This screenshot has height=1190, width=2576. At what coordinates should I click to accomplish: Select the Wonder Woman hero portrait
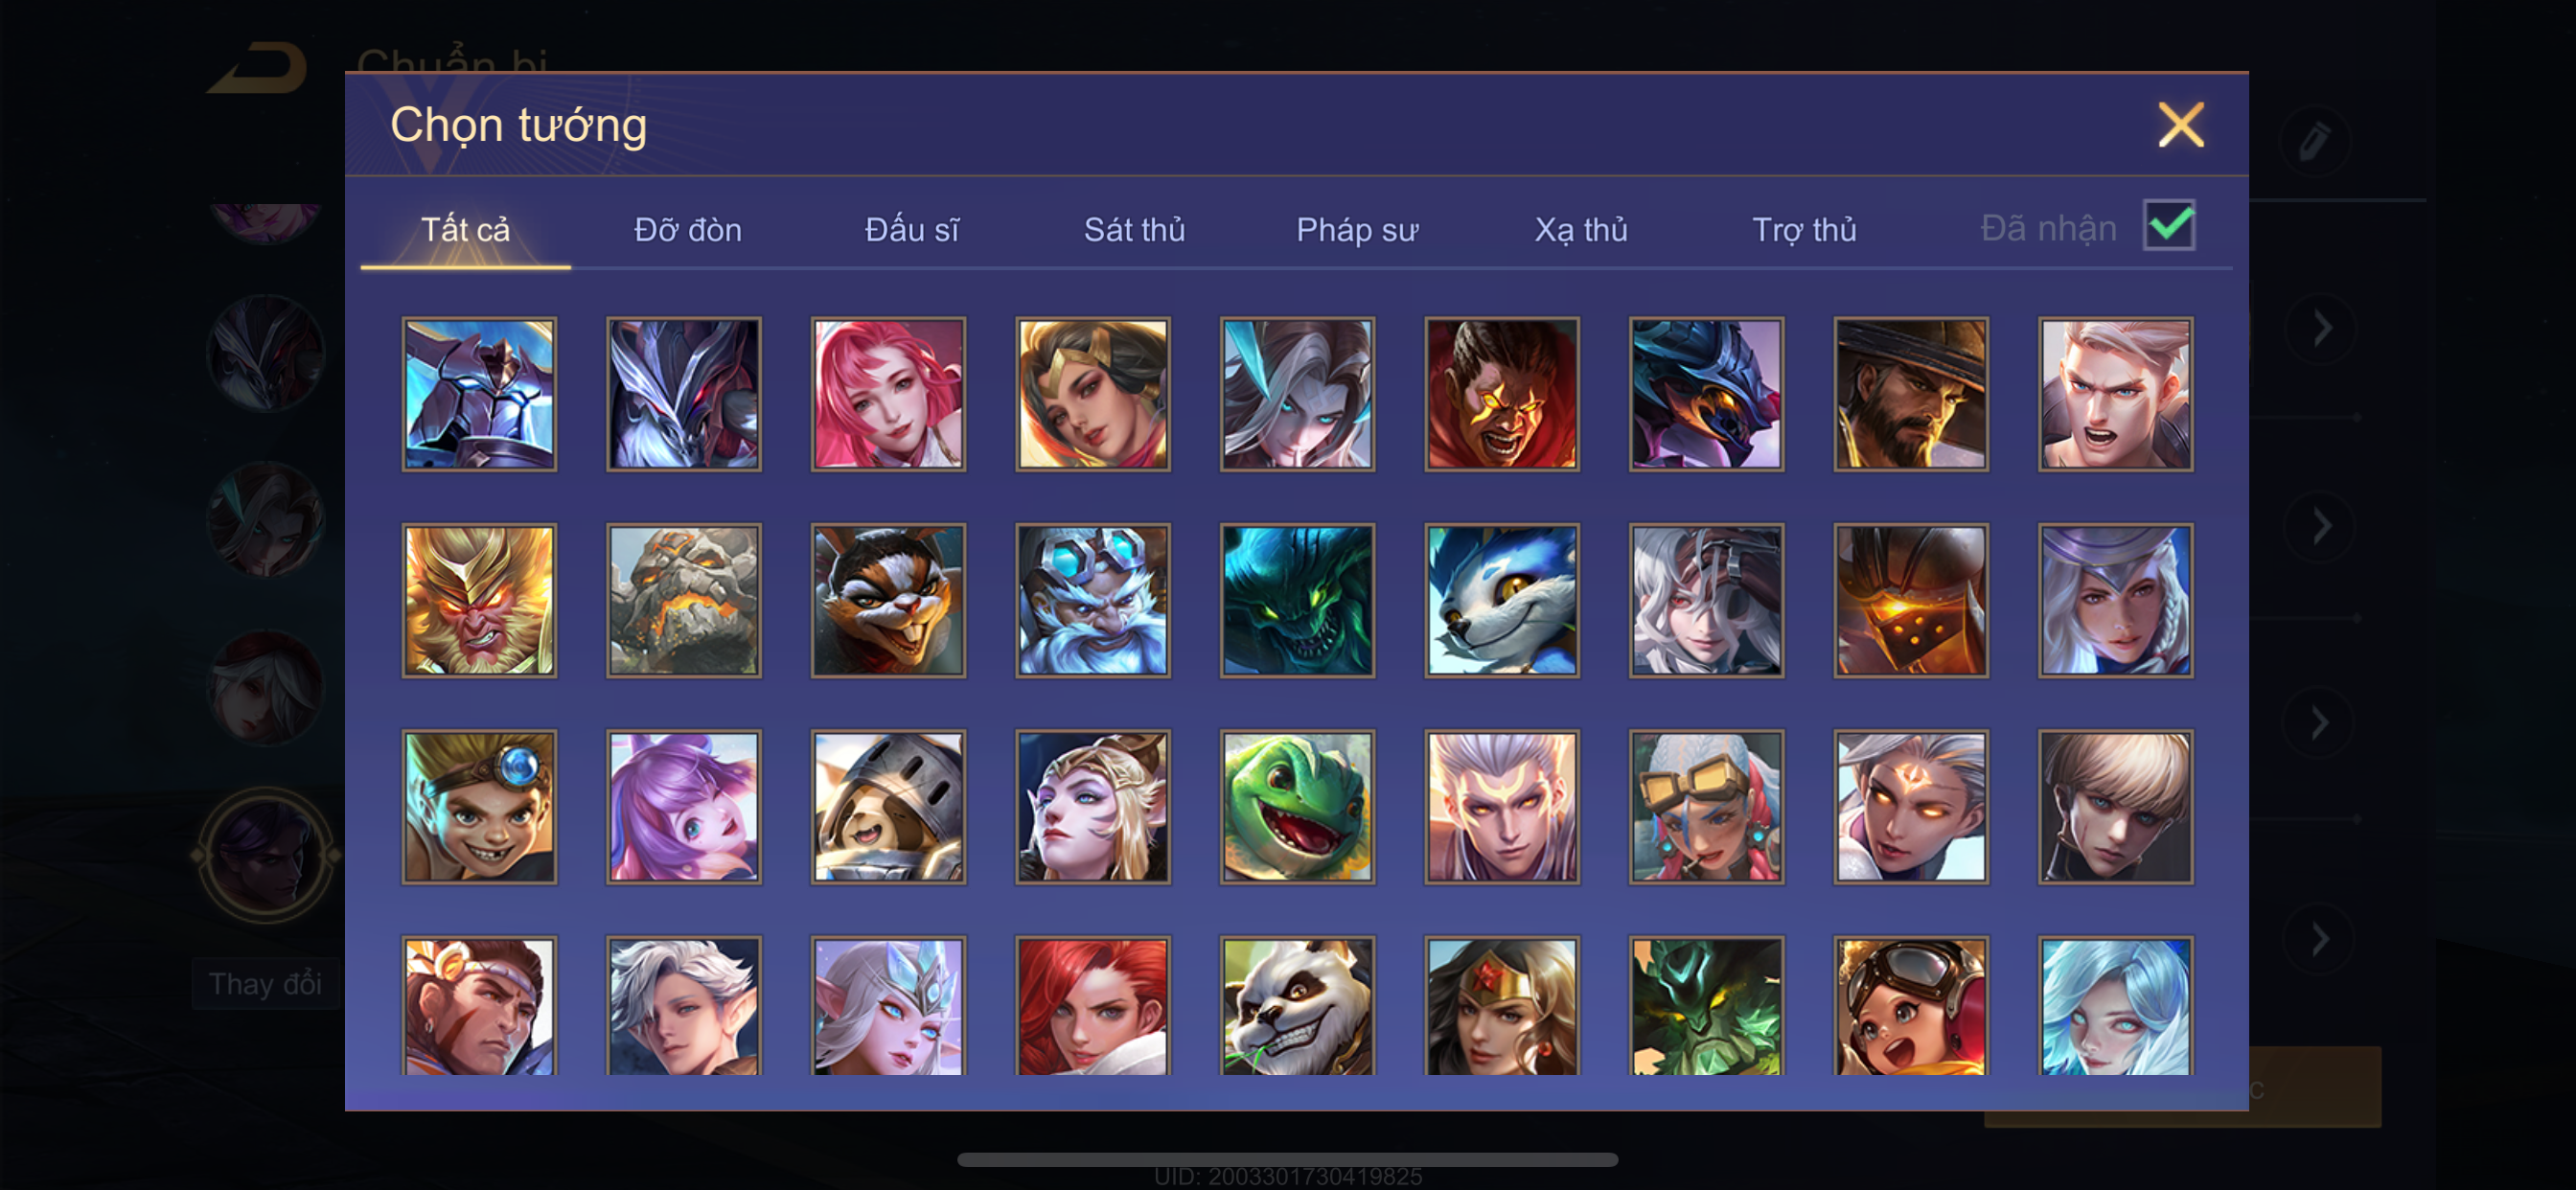(x=1502, y=1006)
